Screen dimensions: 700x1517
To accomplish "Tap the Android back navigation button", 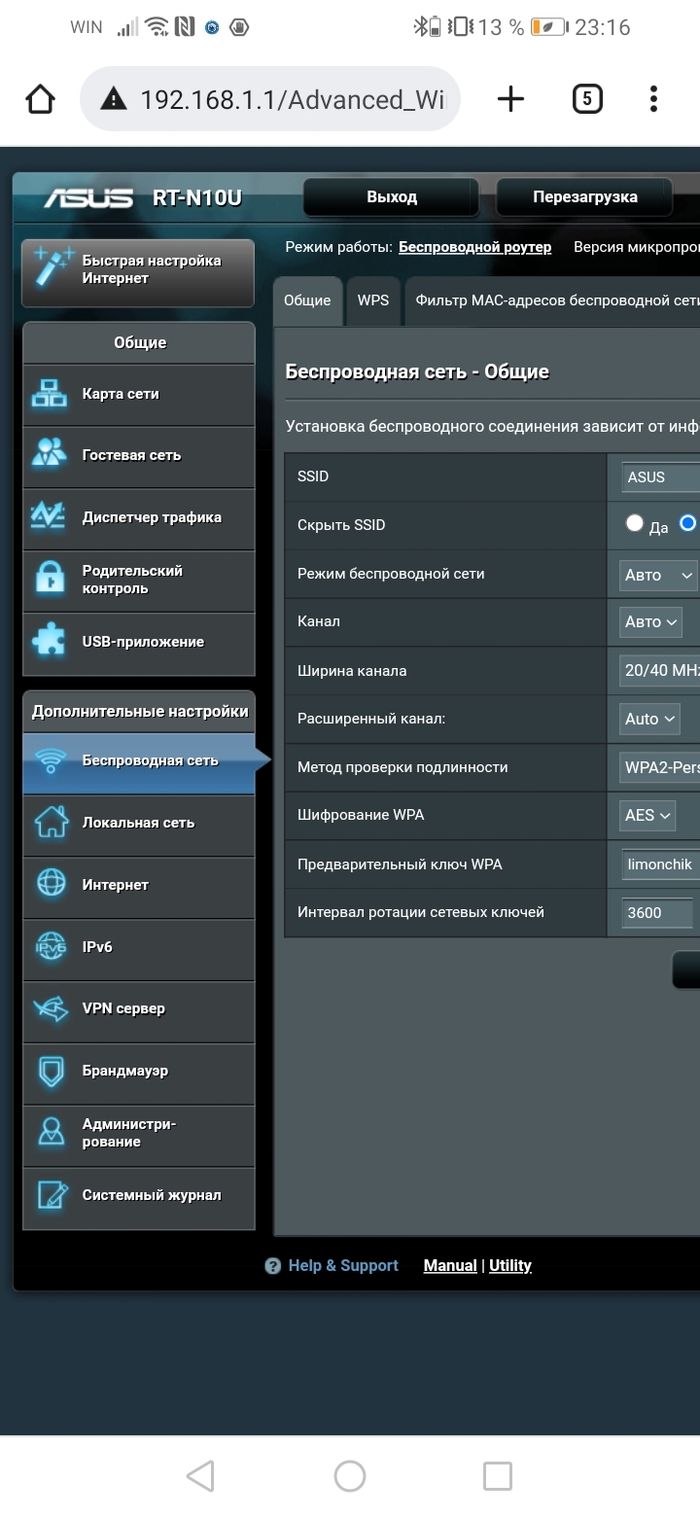I will 201,1476.
